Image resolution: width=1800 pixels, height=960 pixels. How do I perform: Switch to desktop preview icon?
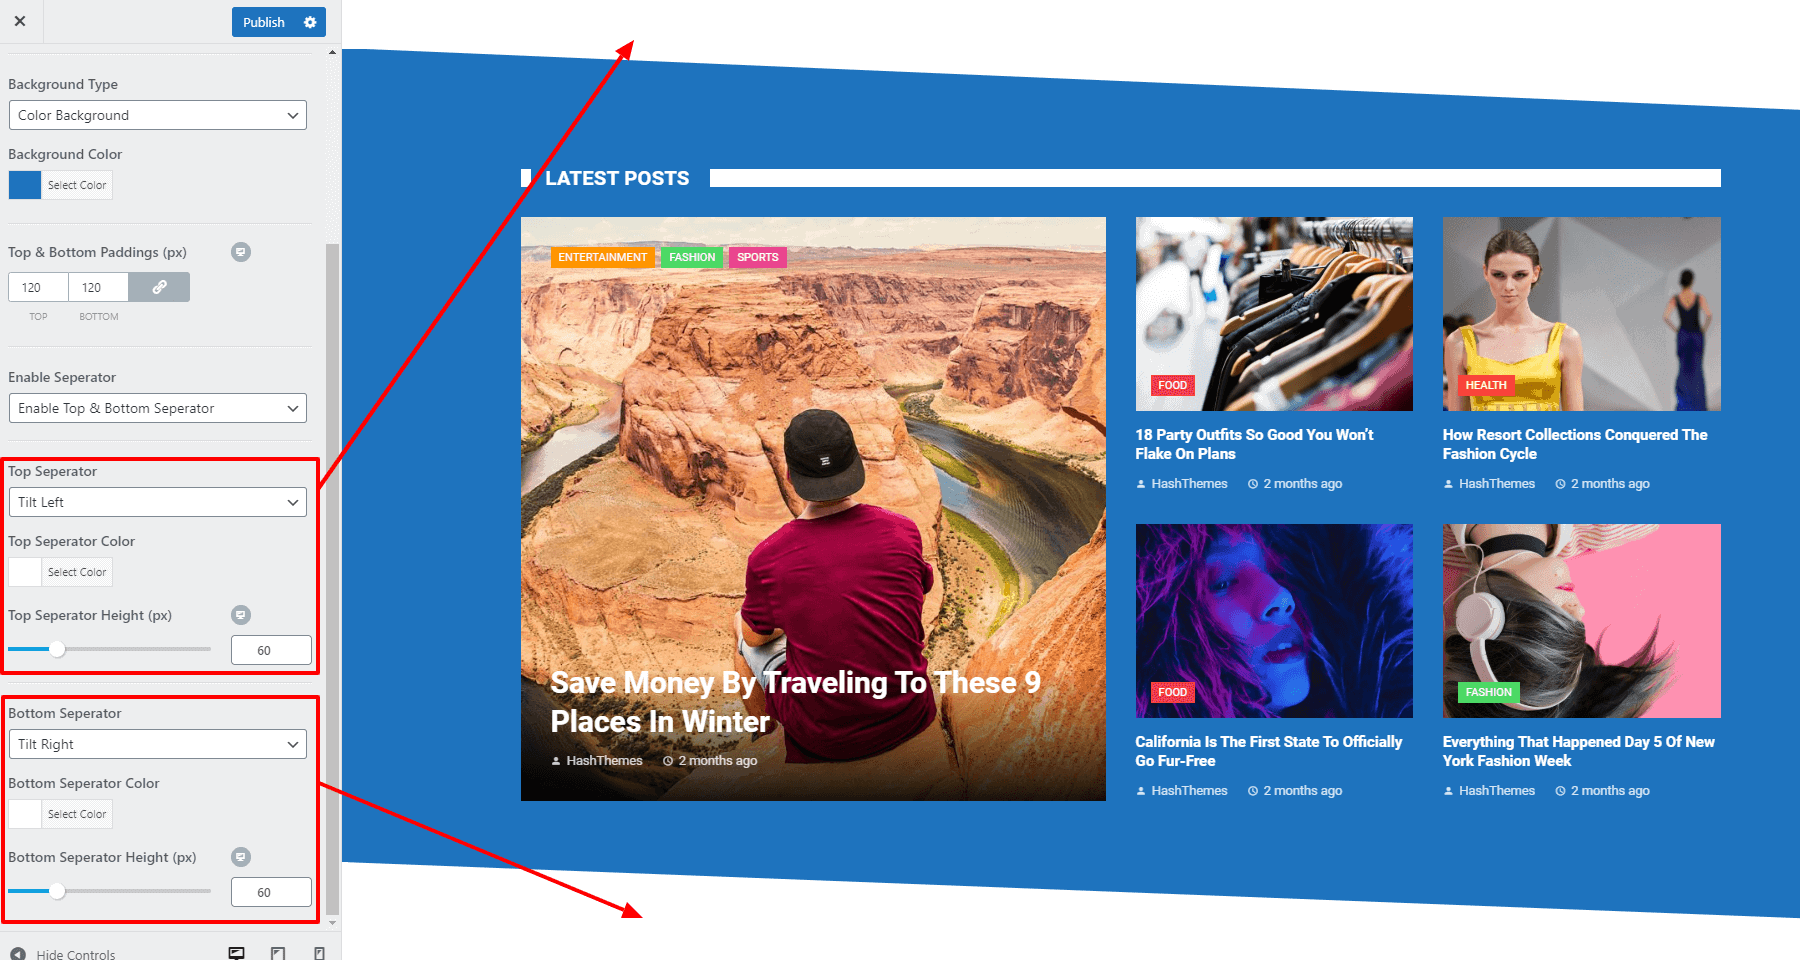click(237, 953)
